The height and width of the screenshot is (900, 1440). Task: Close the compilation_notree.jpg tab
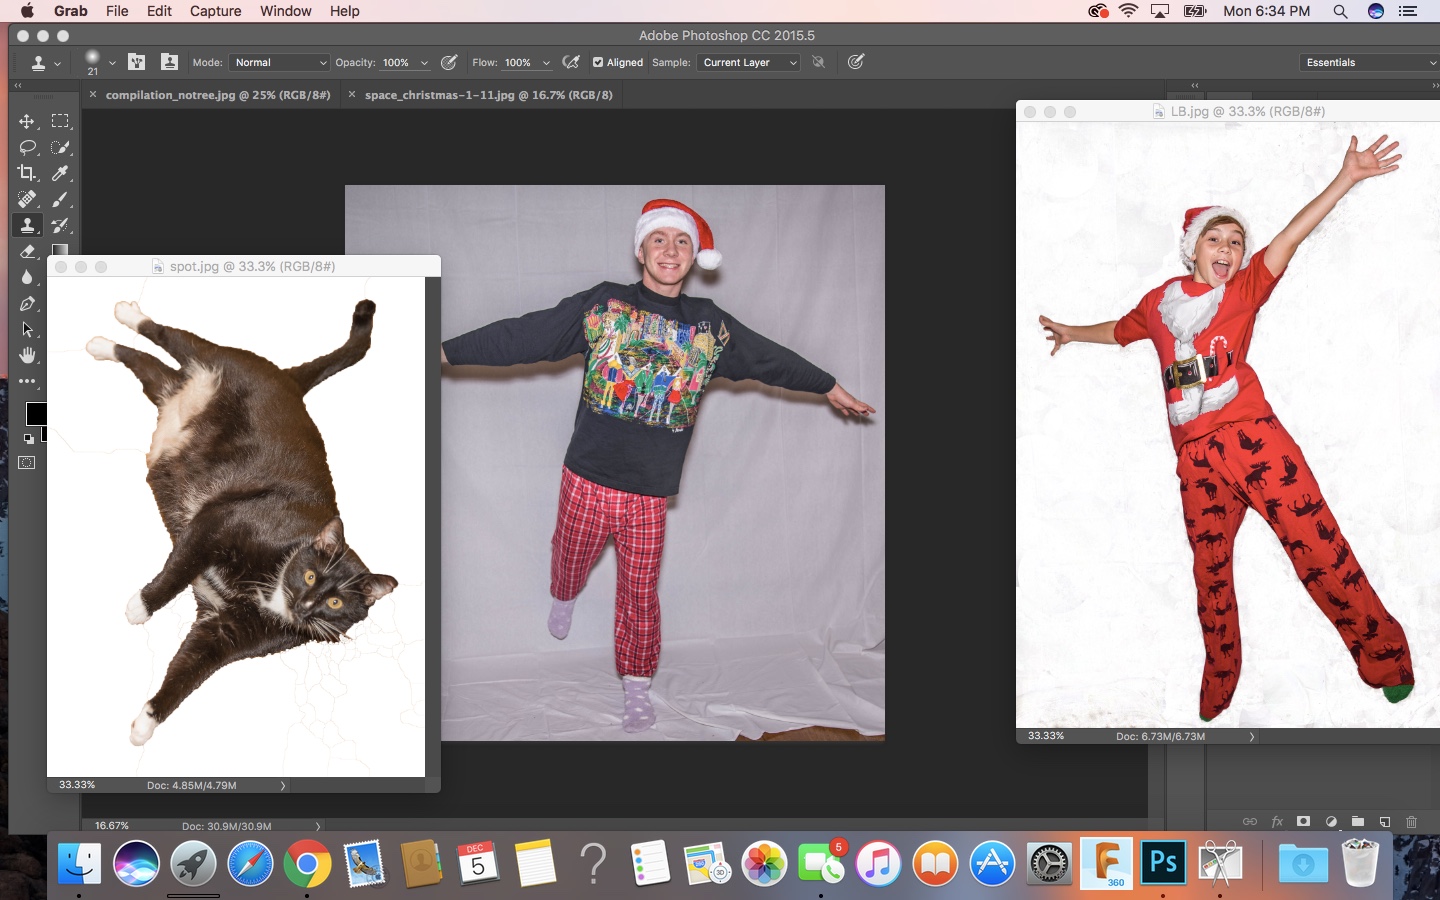click(x=93, y=94)
